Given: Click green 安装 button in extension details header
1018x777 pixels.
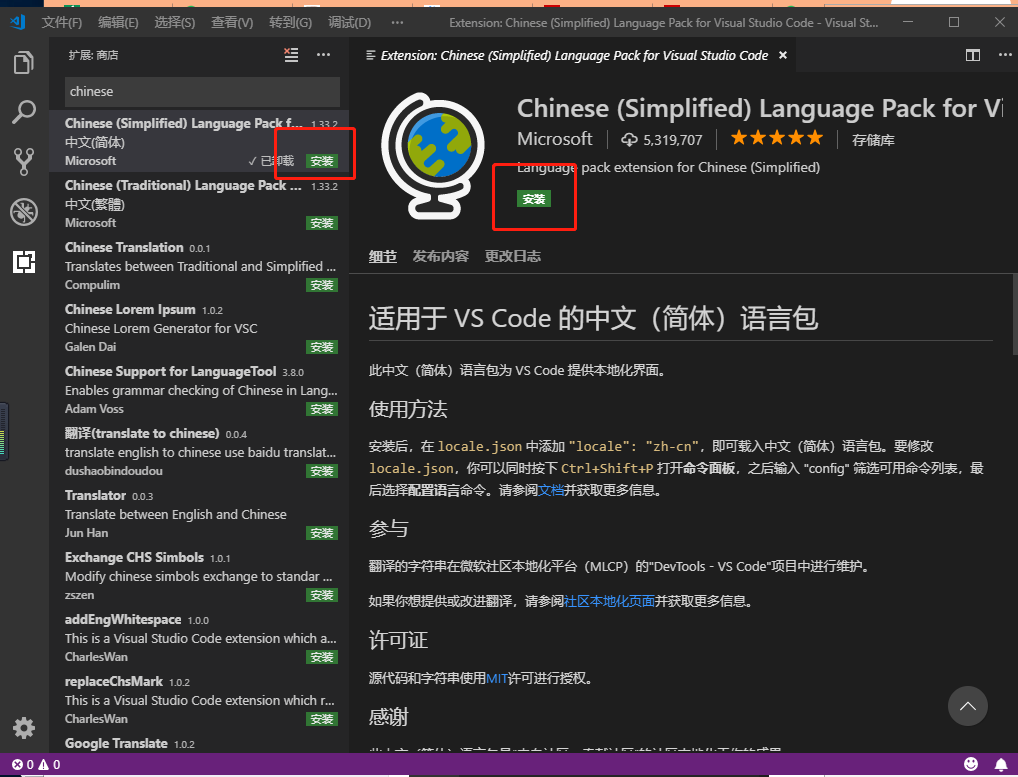Looking at the screenshot, I should click(x=534, y=199).
